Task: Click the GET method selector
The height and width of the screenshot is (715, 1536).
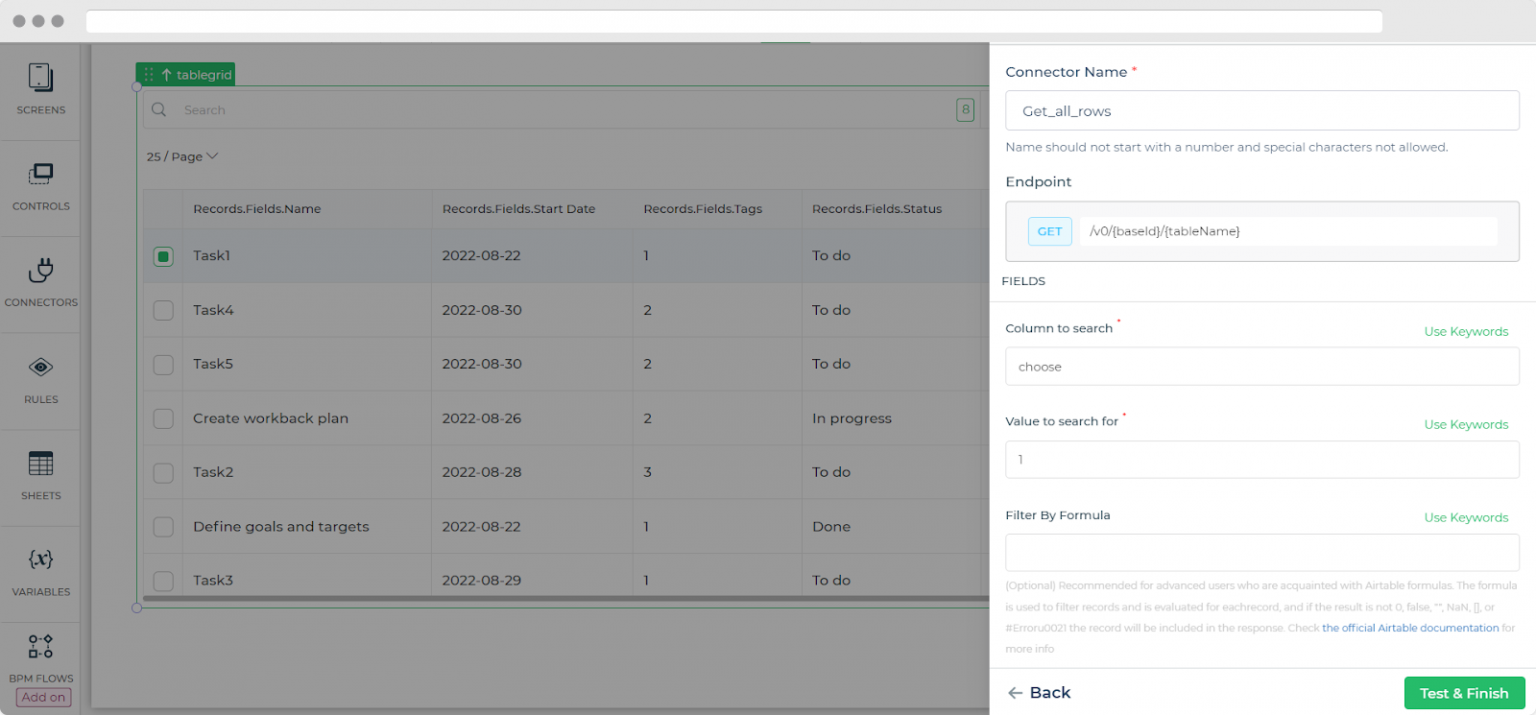Action: (x=1049, y=231)
